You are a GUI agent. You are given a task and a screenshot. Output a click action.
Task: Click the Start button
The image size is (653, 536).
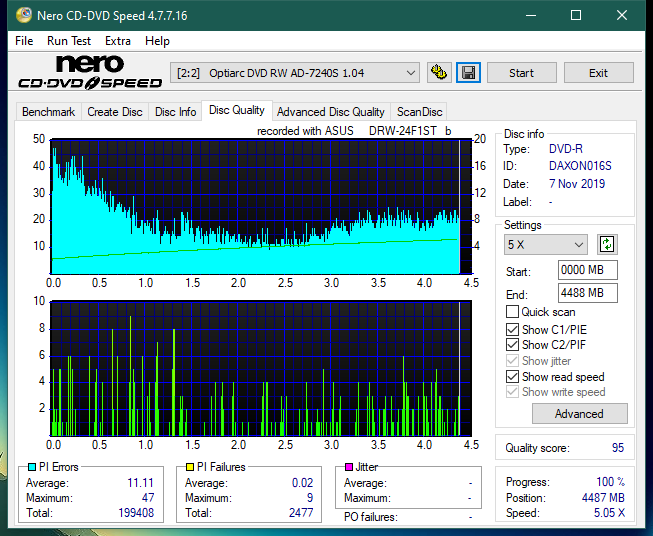click(x=521, y=73)
